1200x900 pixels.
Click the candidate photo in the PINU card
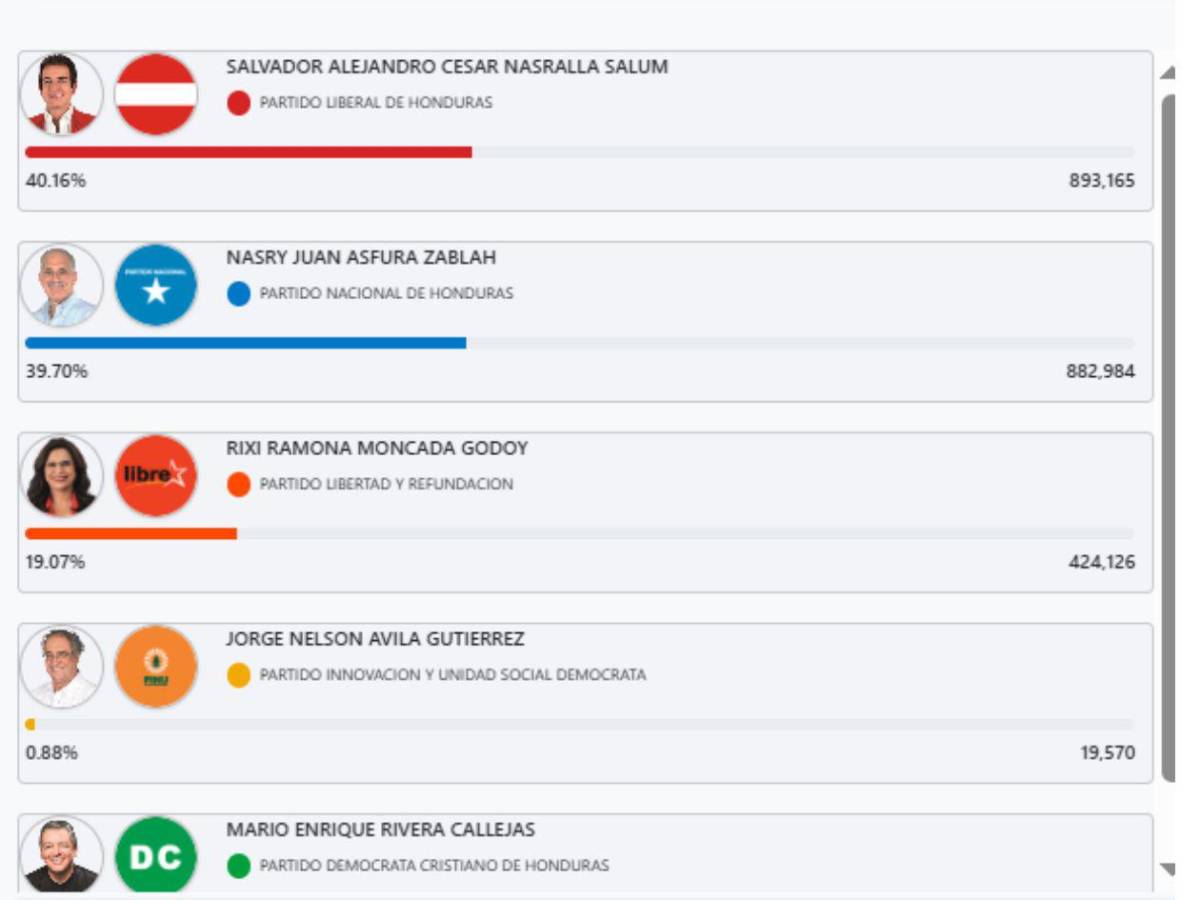point(62,666)
